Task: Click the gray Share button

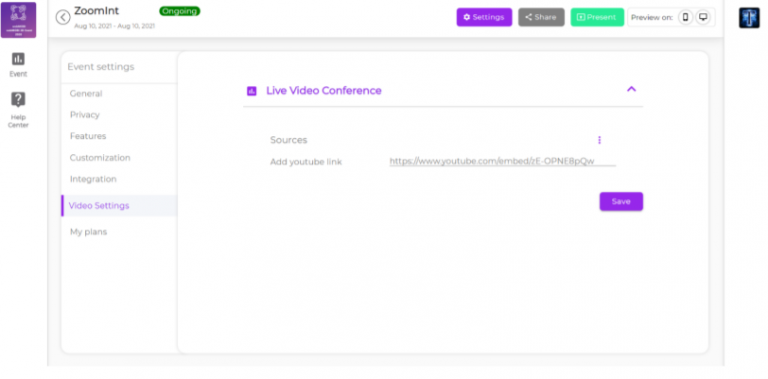Action: pos(541,17)
